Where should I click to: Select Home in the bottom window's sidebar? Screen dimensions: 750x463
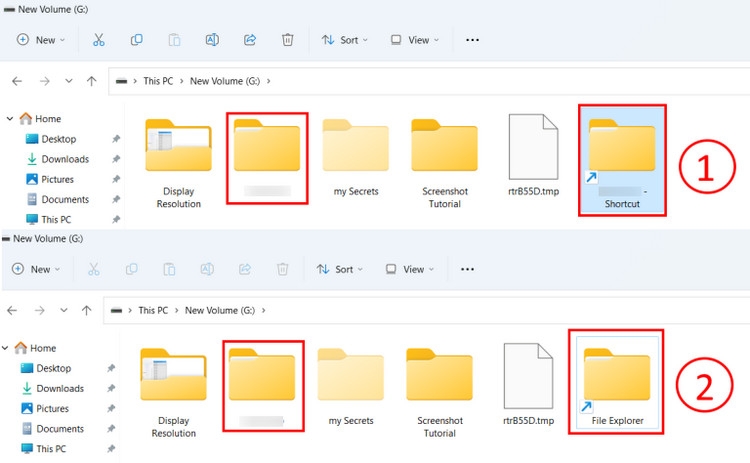point(35,348)
